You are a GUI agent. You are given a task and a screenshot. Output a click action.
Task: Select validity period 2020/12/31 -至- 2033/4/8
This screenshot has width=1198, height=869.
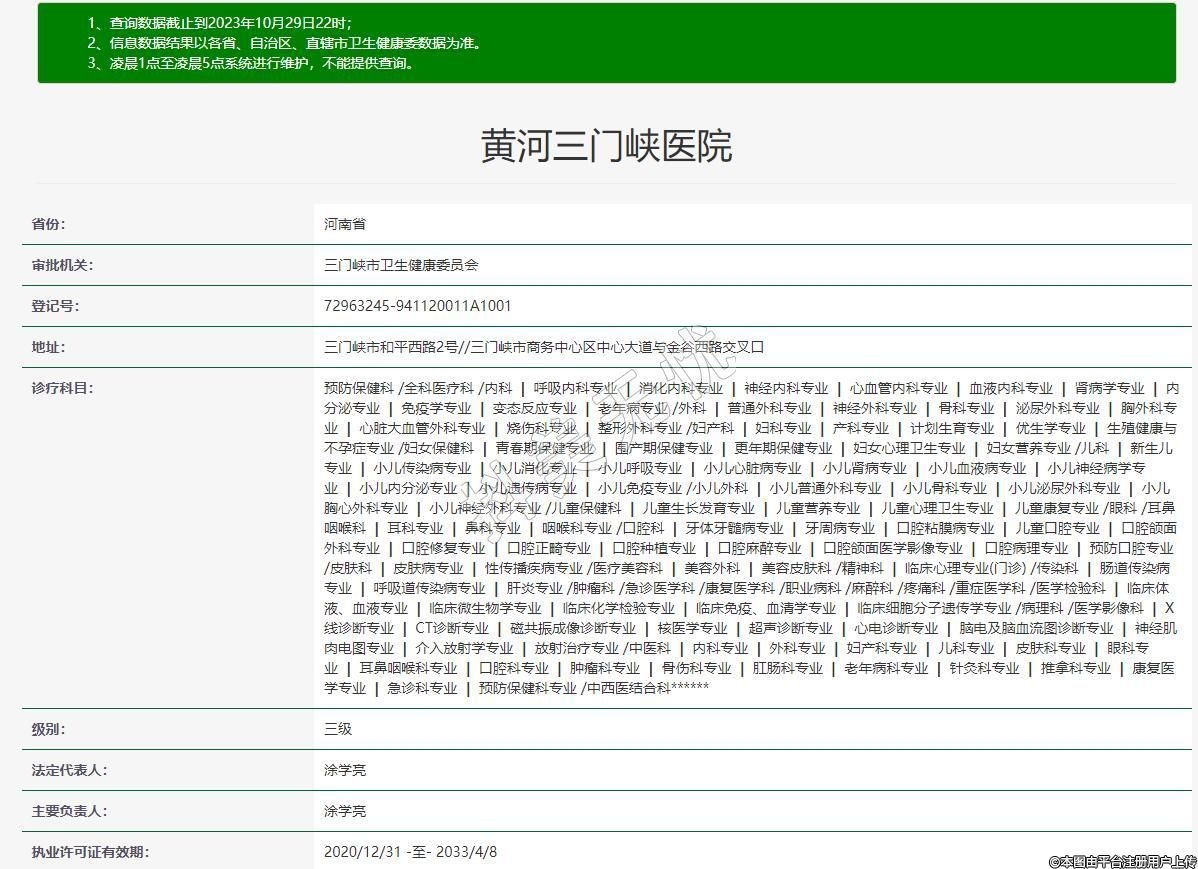click(410, 852)
